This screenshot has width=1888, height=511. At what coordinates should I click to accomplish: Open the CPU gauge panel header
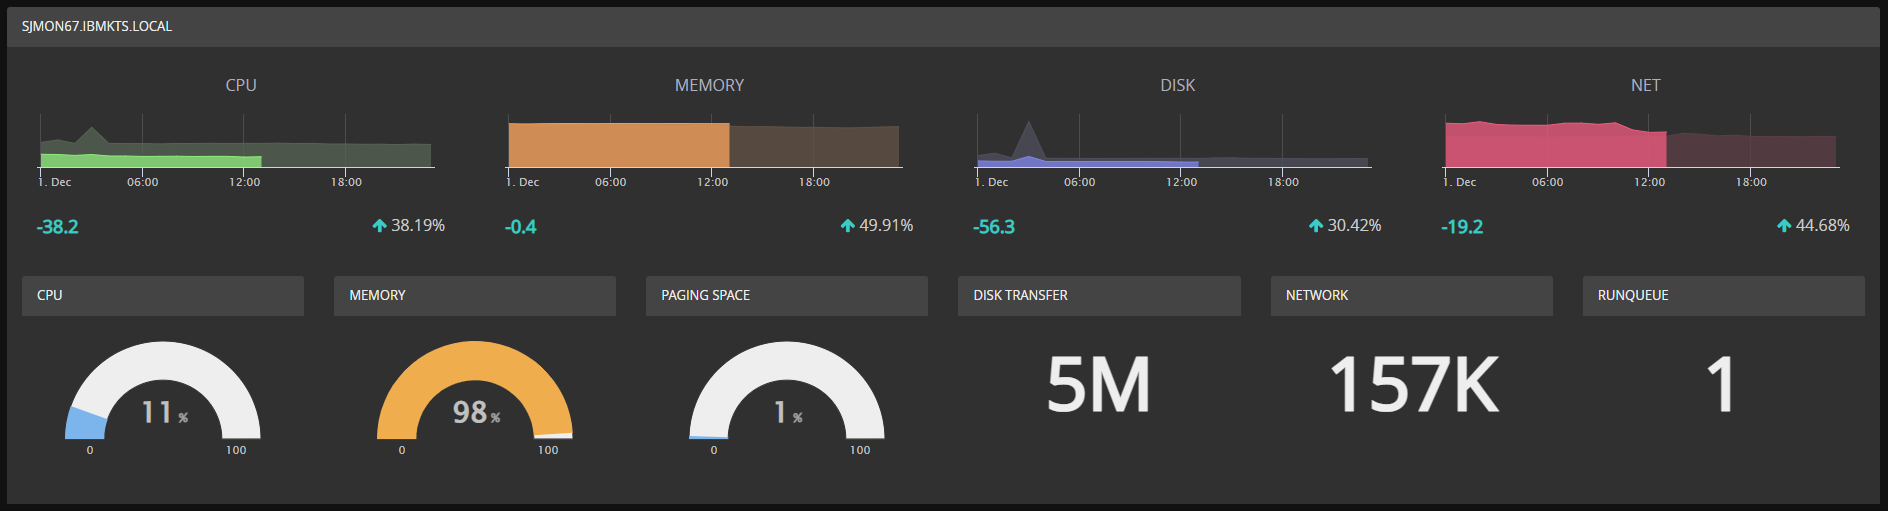pyautogui.click(x=163, y=296)
